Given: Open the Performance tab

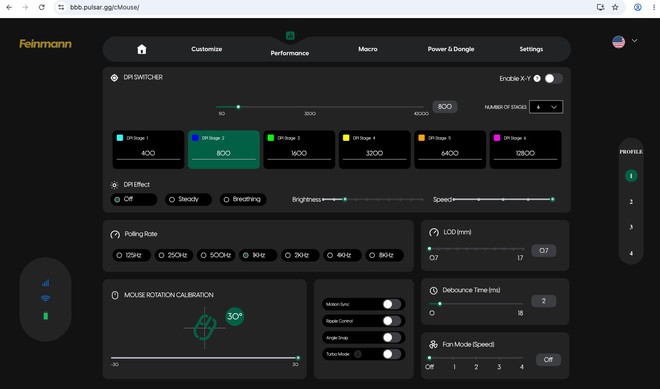Looking at the screenshot, I should point(290,53).
